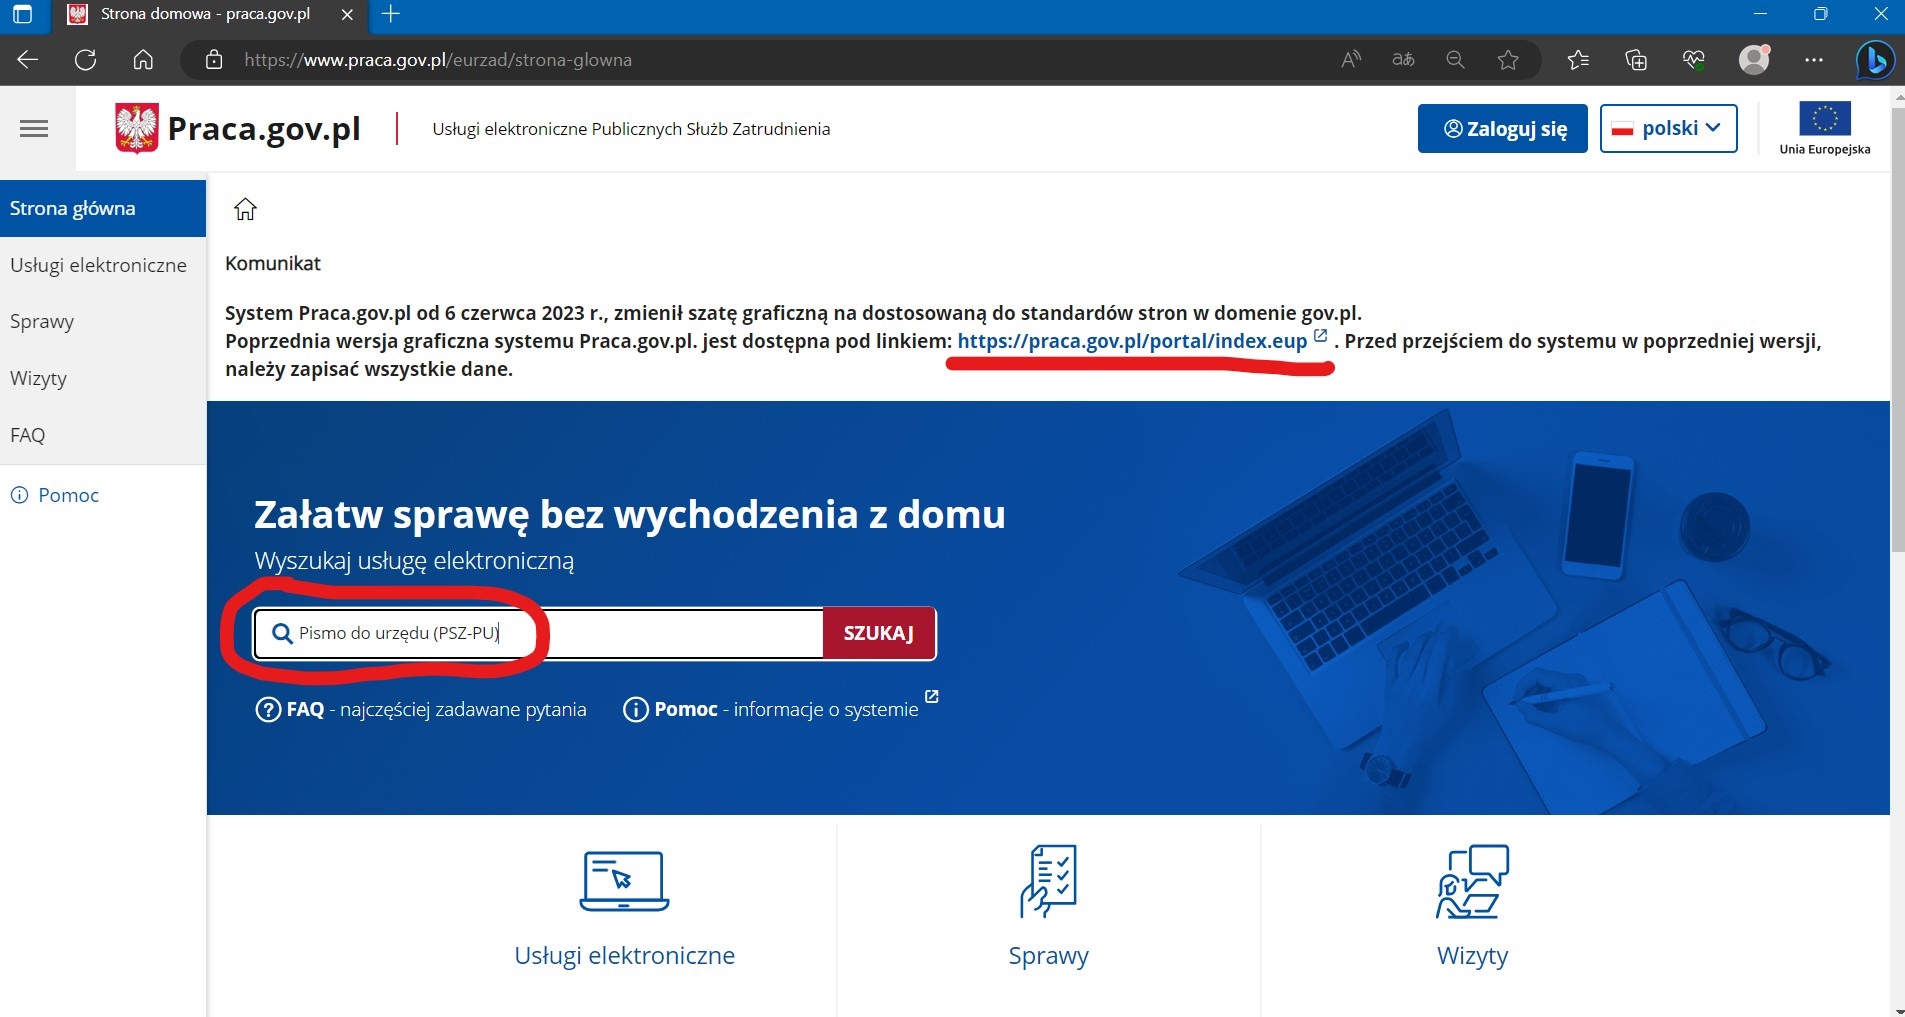Screen dimensions: 1905x1017
Task: Click the service search input field
Action: click(539, 633)
